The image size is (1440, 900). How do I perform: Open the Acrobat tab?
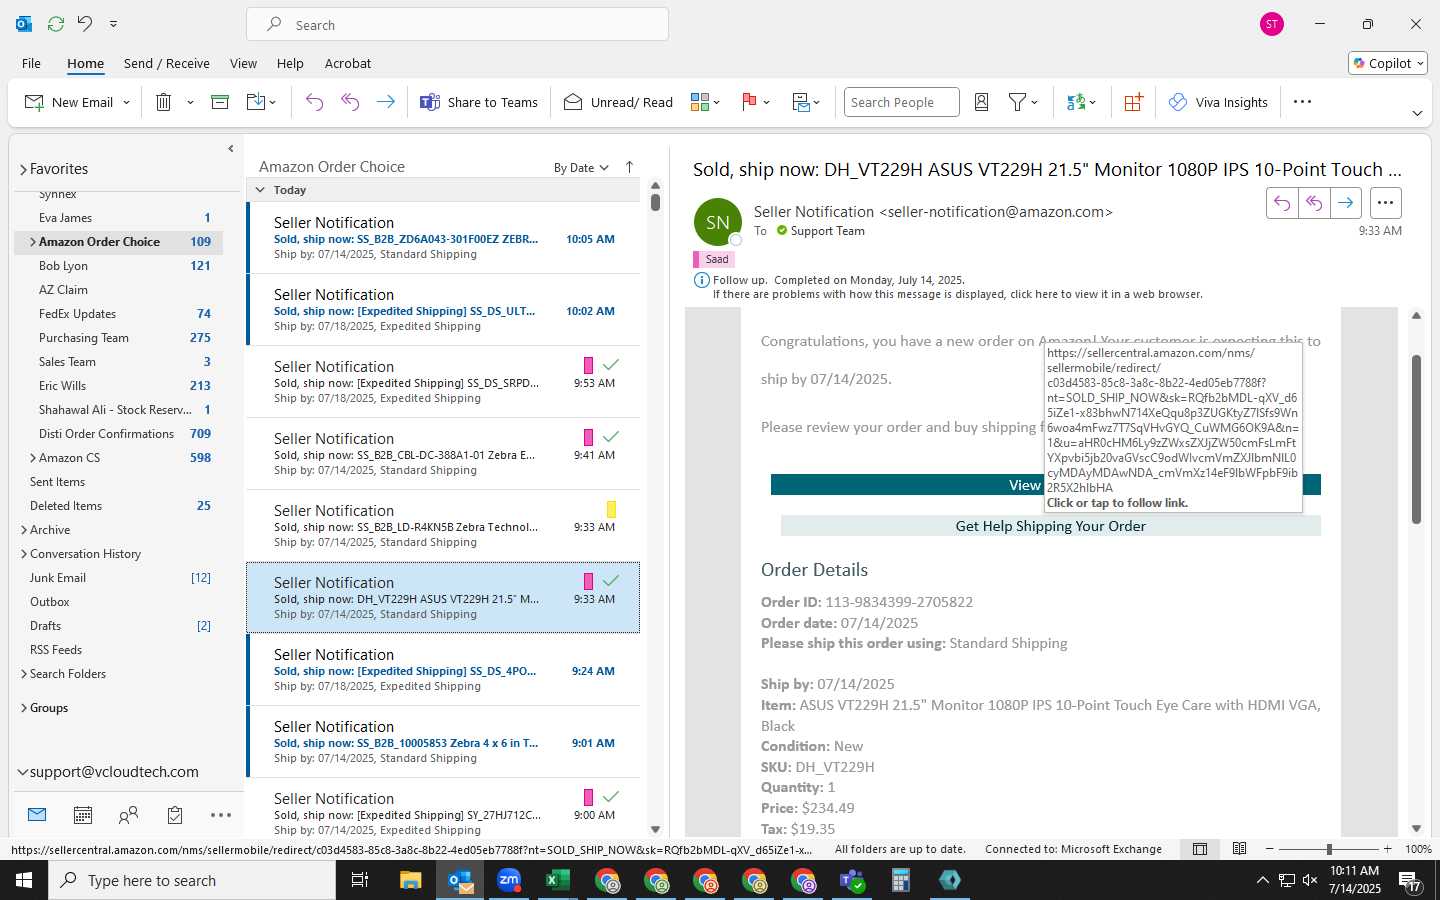point(348,63)
